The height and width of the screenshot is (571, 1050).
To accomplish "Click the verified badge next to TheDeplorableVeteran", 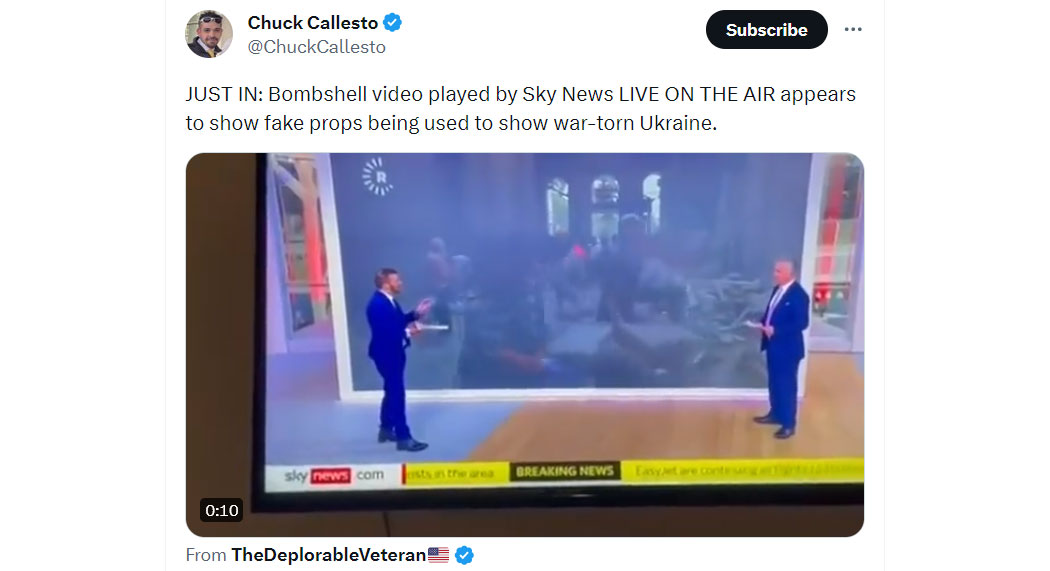I will pyautogui.click(x=464, y=555).
